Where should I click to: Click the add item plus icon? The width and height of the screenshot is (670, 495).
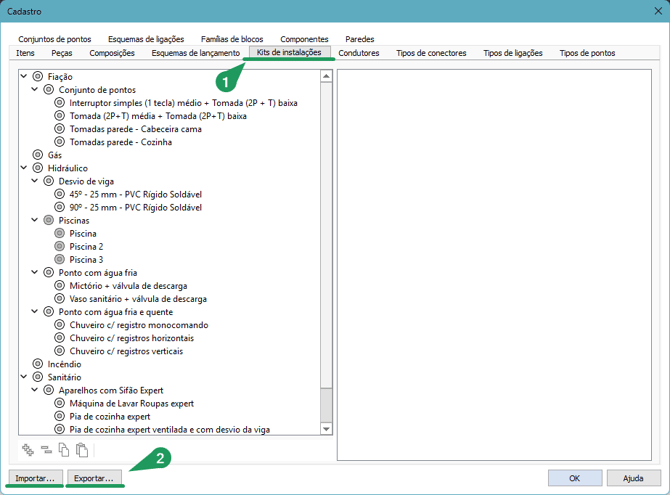[x=28, y=450]
